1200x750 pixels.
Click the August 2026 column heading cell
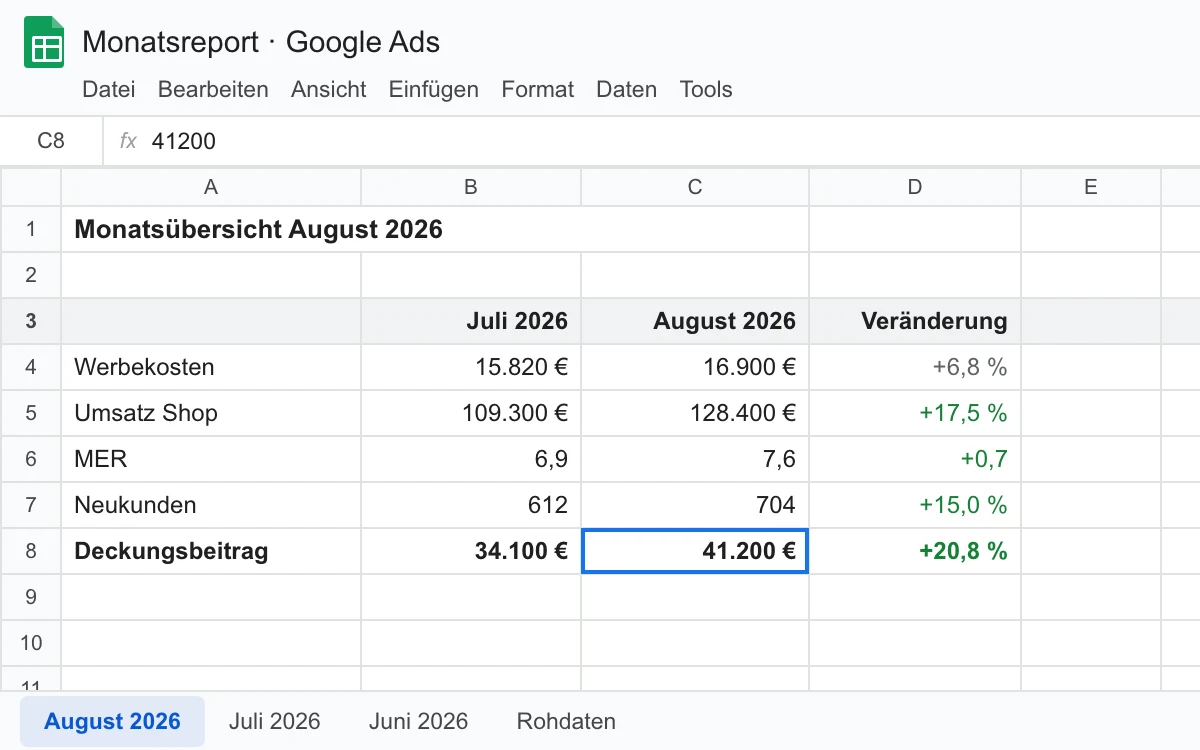coord(695,321)
